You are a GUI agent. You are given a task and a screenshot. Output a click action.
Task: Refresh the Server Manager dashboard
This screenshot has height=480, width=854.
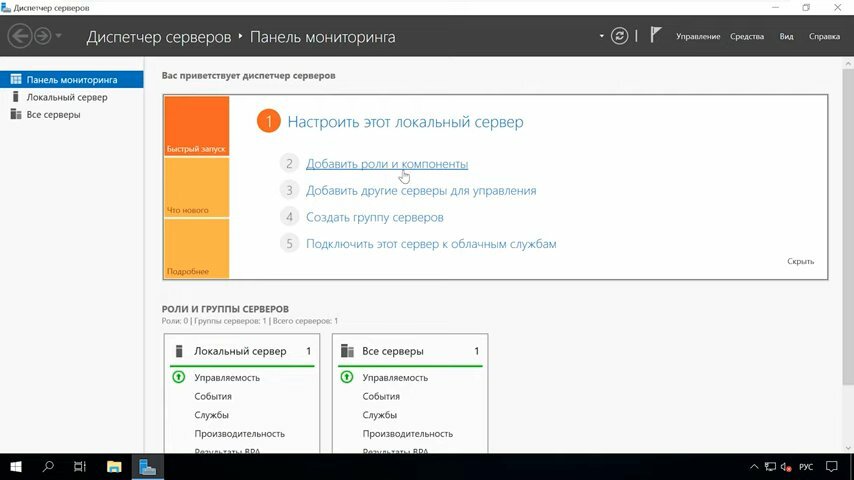pos(619,36)
